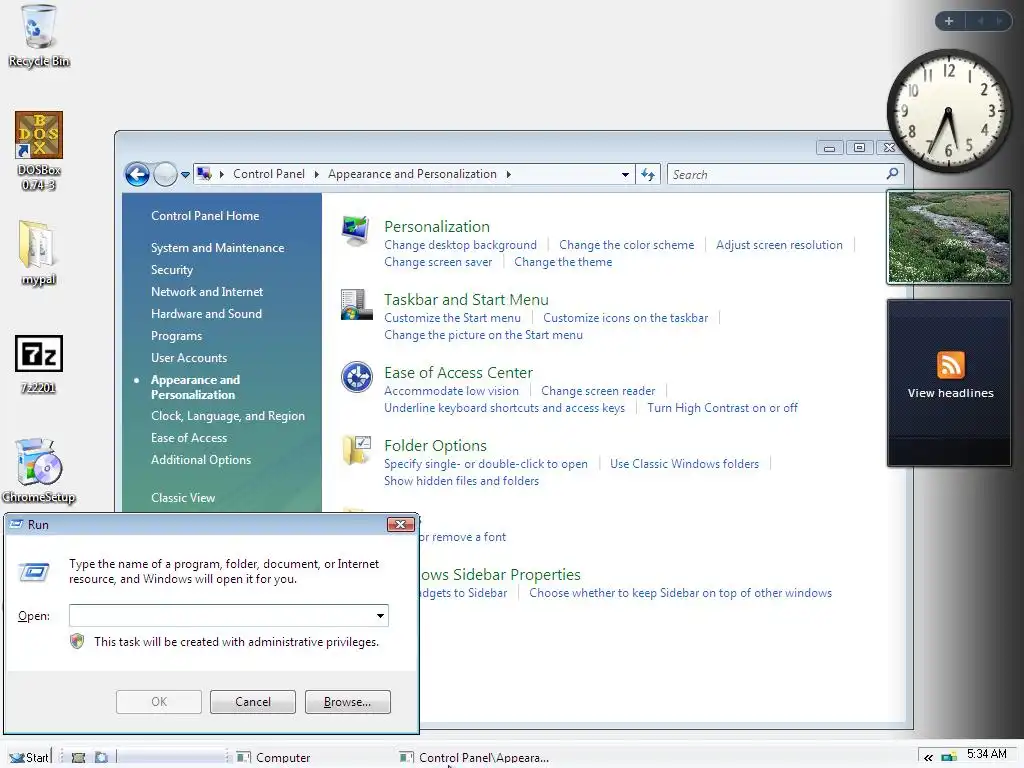Click Change the theme link
Viewport: 1024px width, 768px height.
563,262
